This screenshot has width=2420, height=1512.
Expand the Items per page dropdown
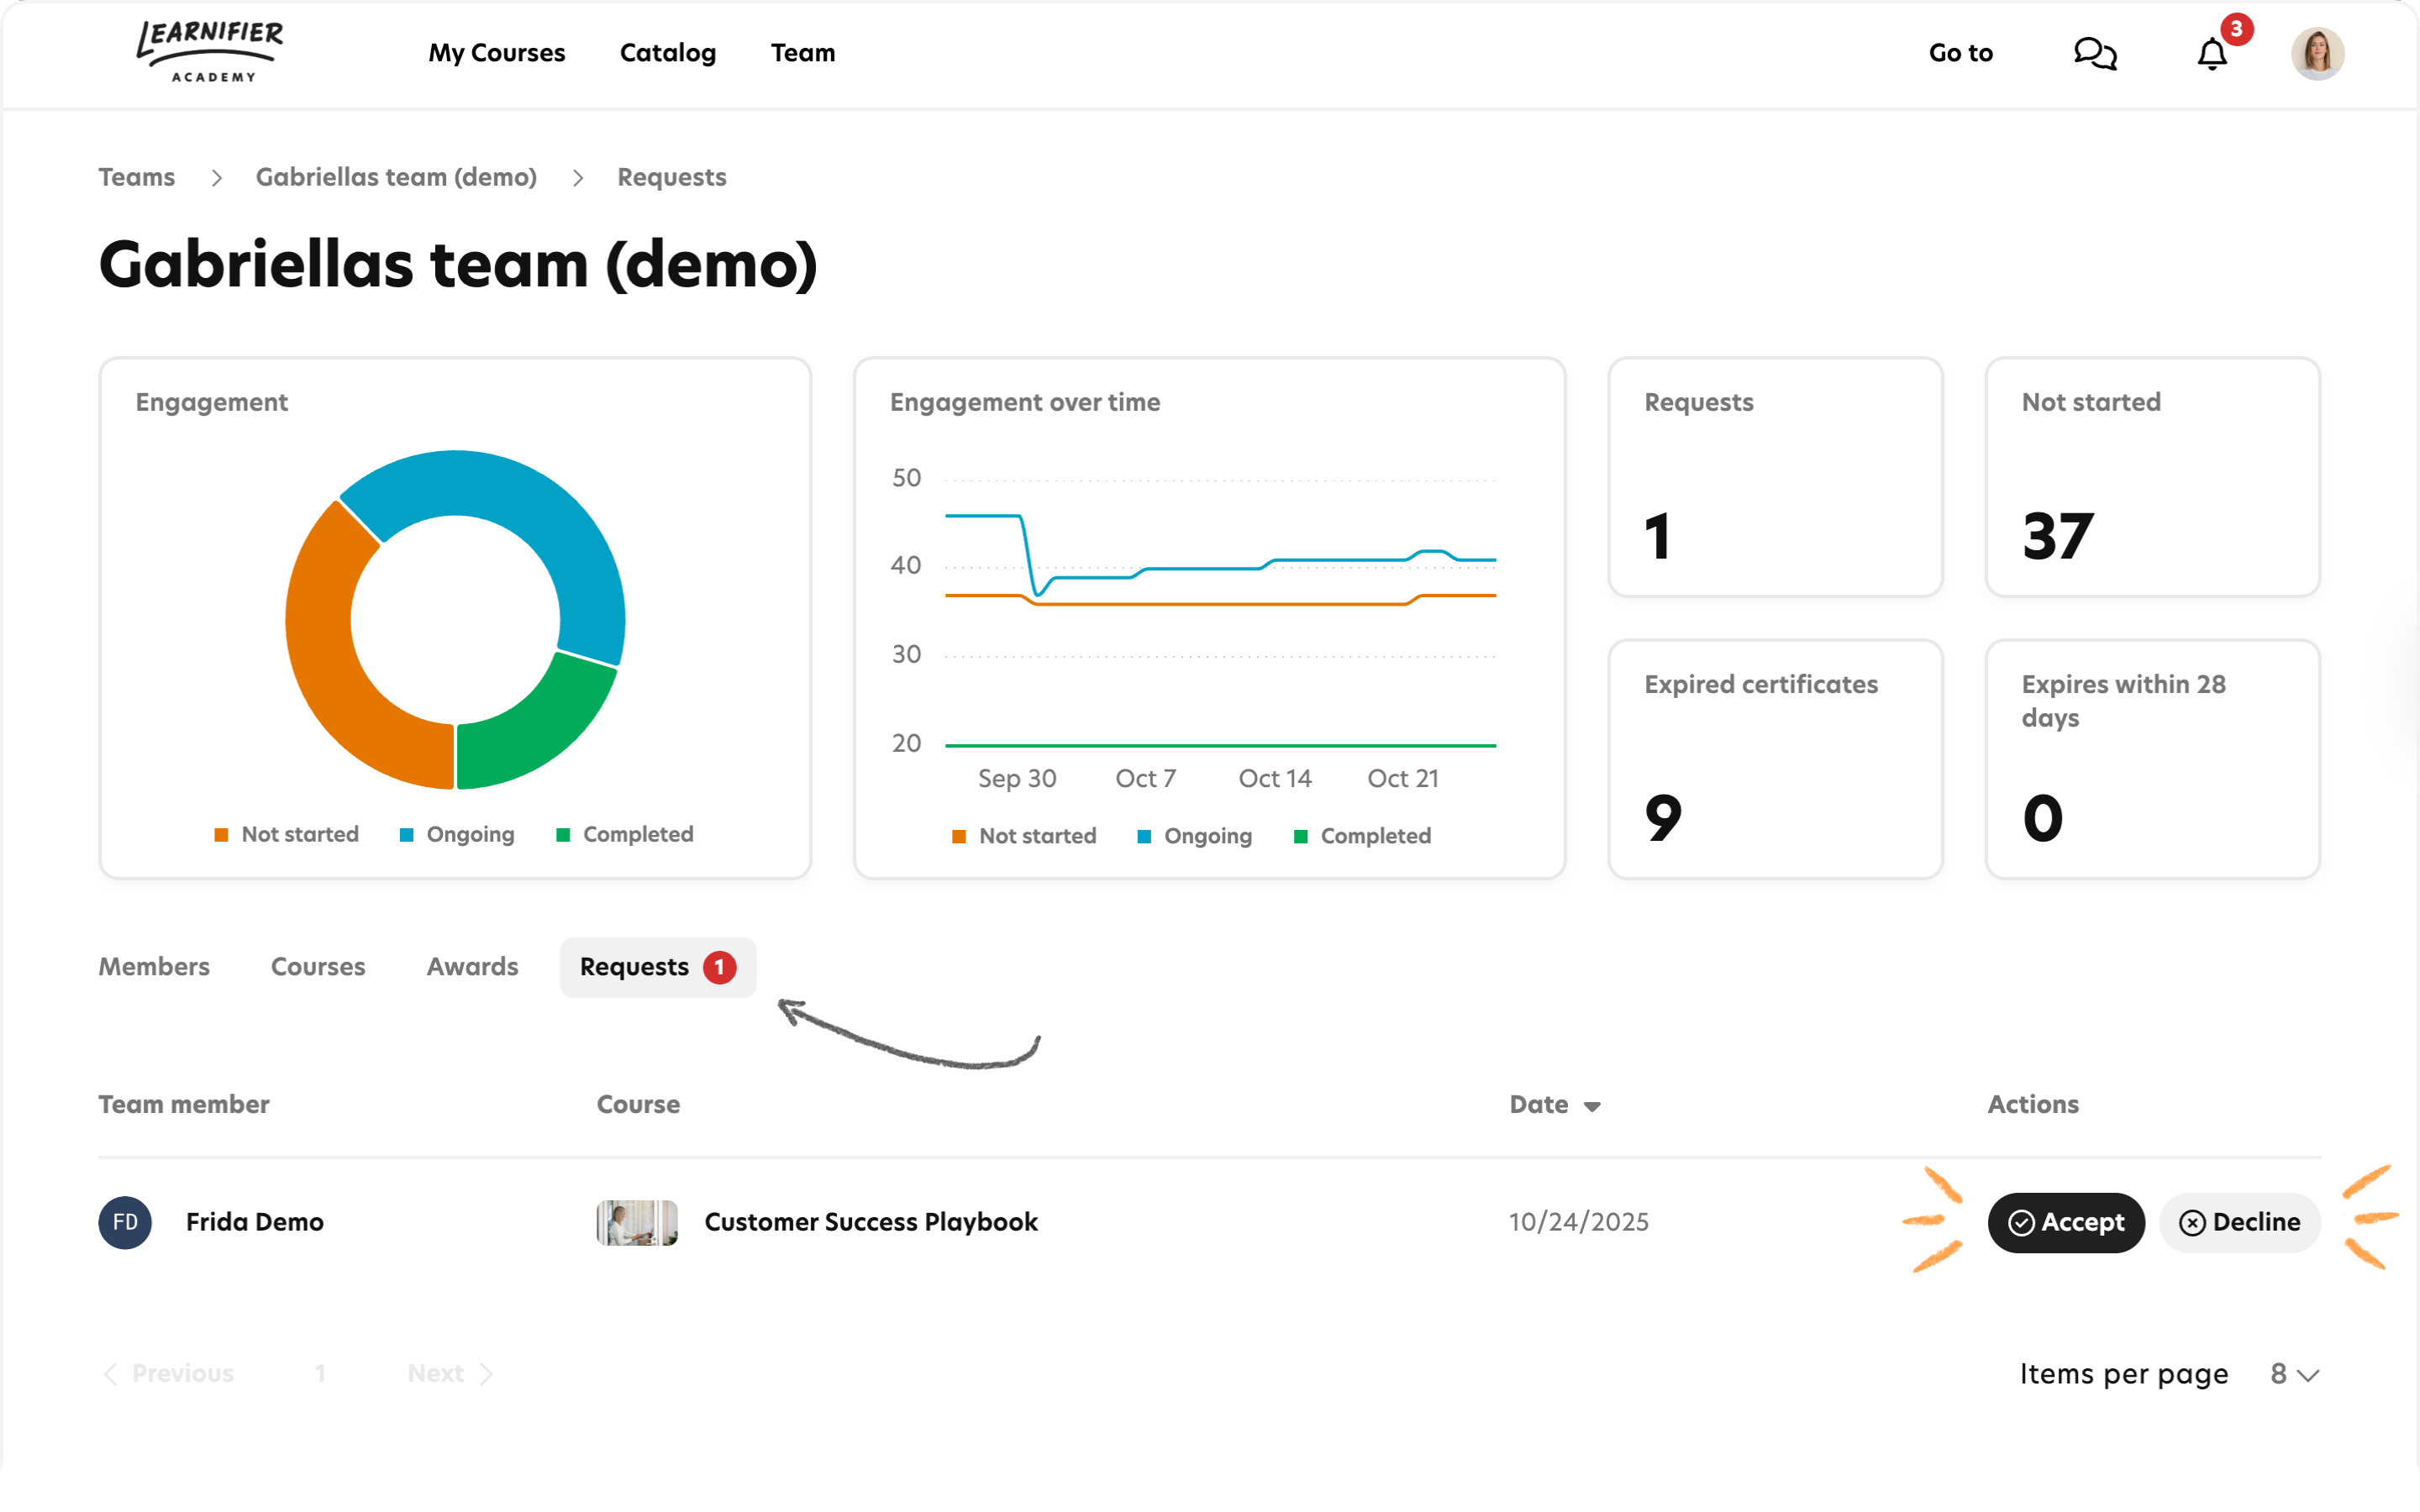pos(2294,1374)
